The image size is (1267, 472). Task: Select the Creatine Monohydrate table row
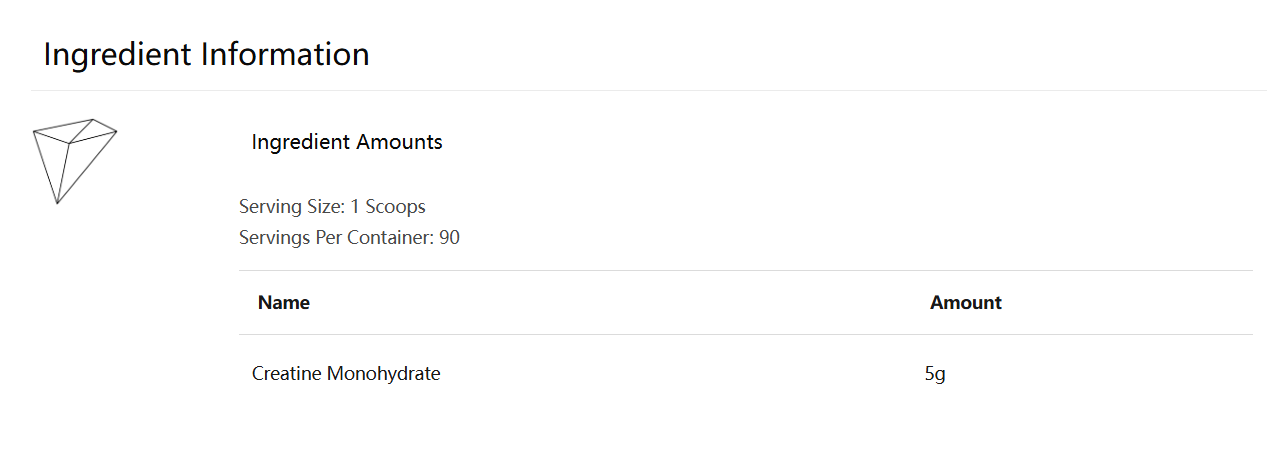(x=600, y=374)
